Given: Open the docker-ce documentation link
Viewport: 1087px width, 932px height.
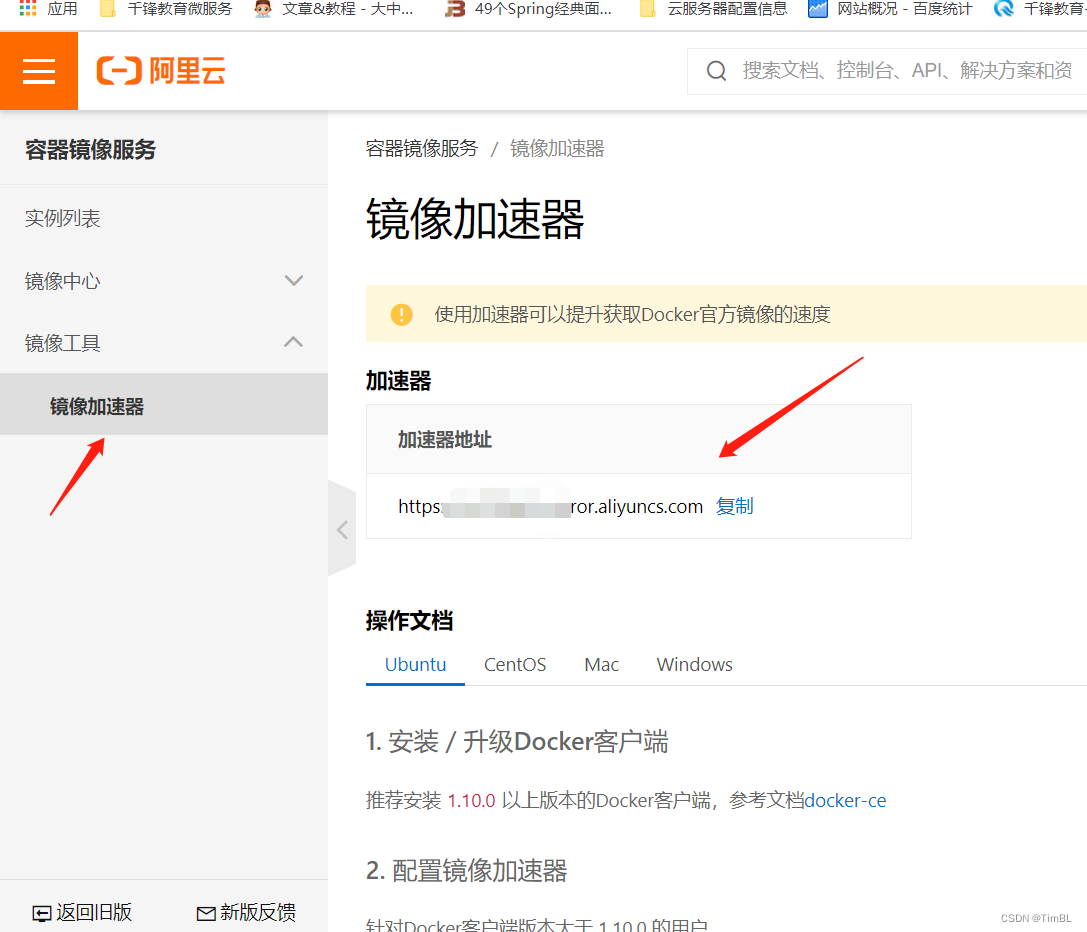Looking at the screenshot, I should [845, 800].
